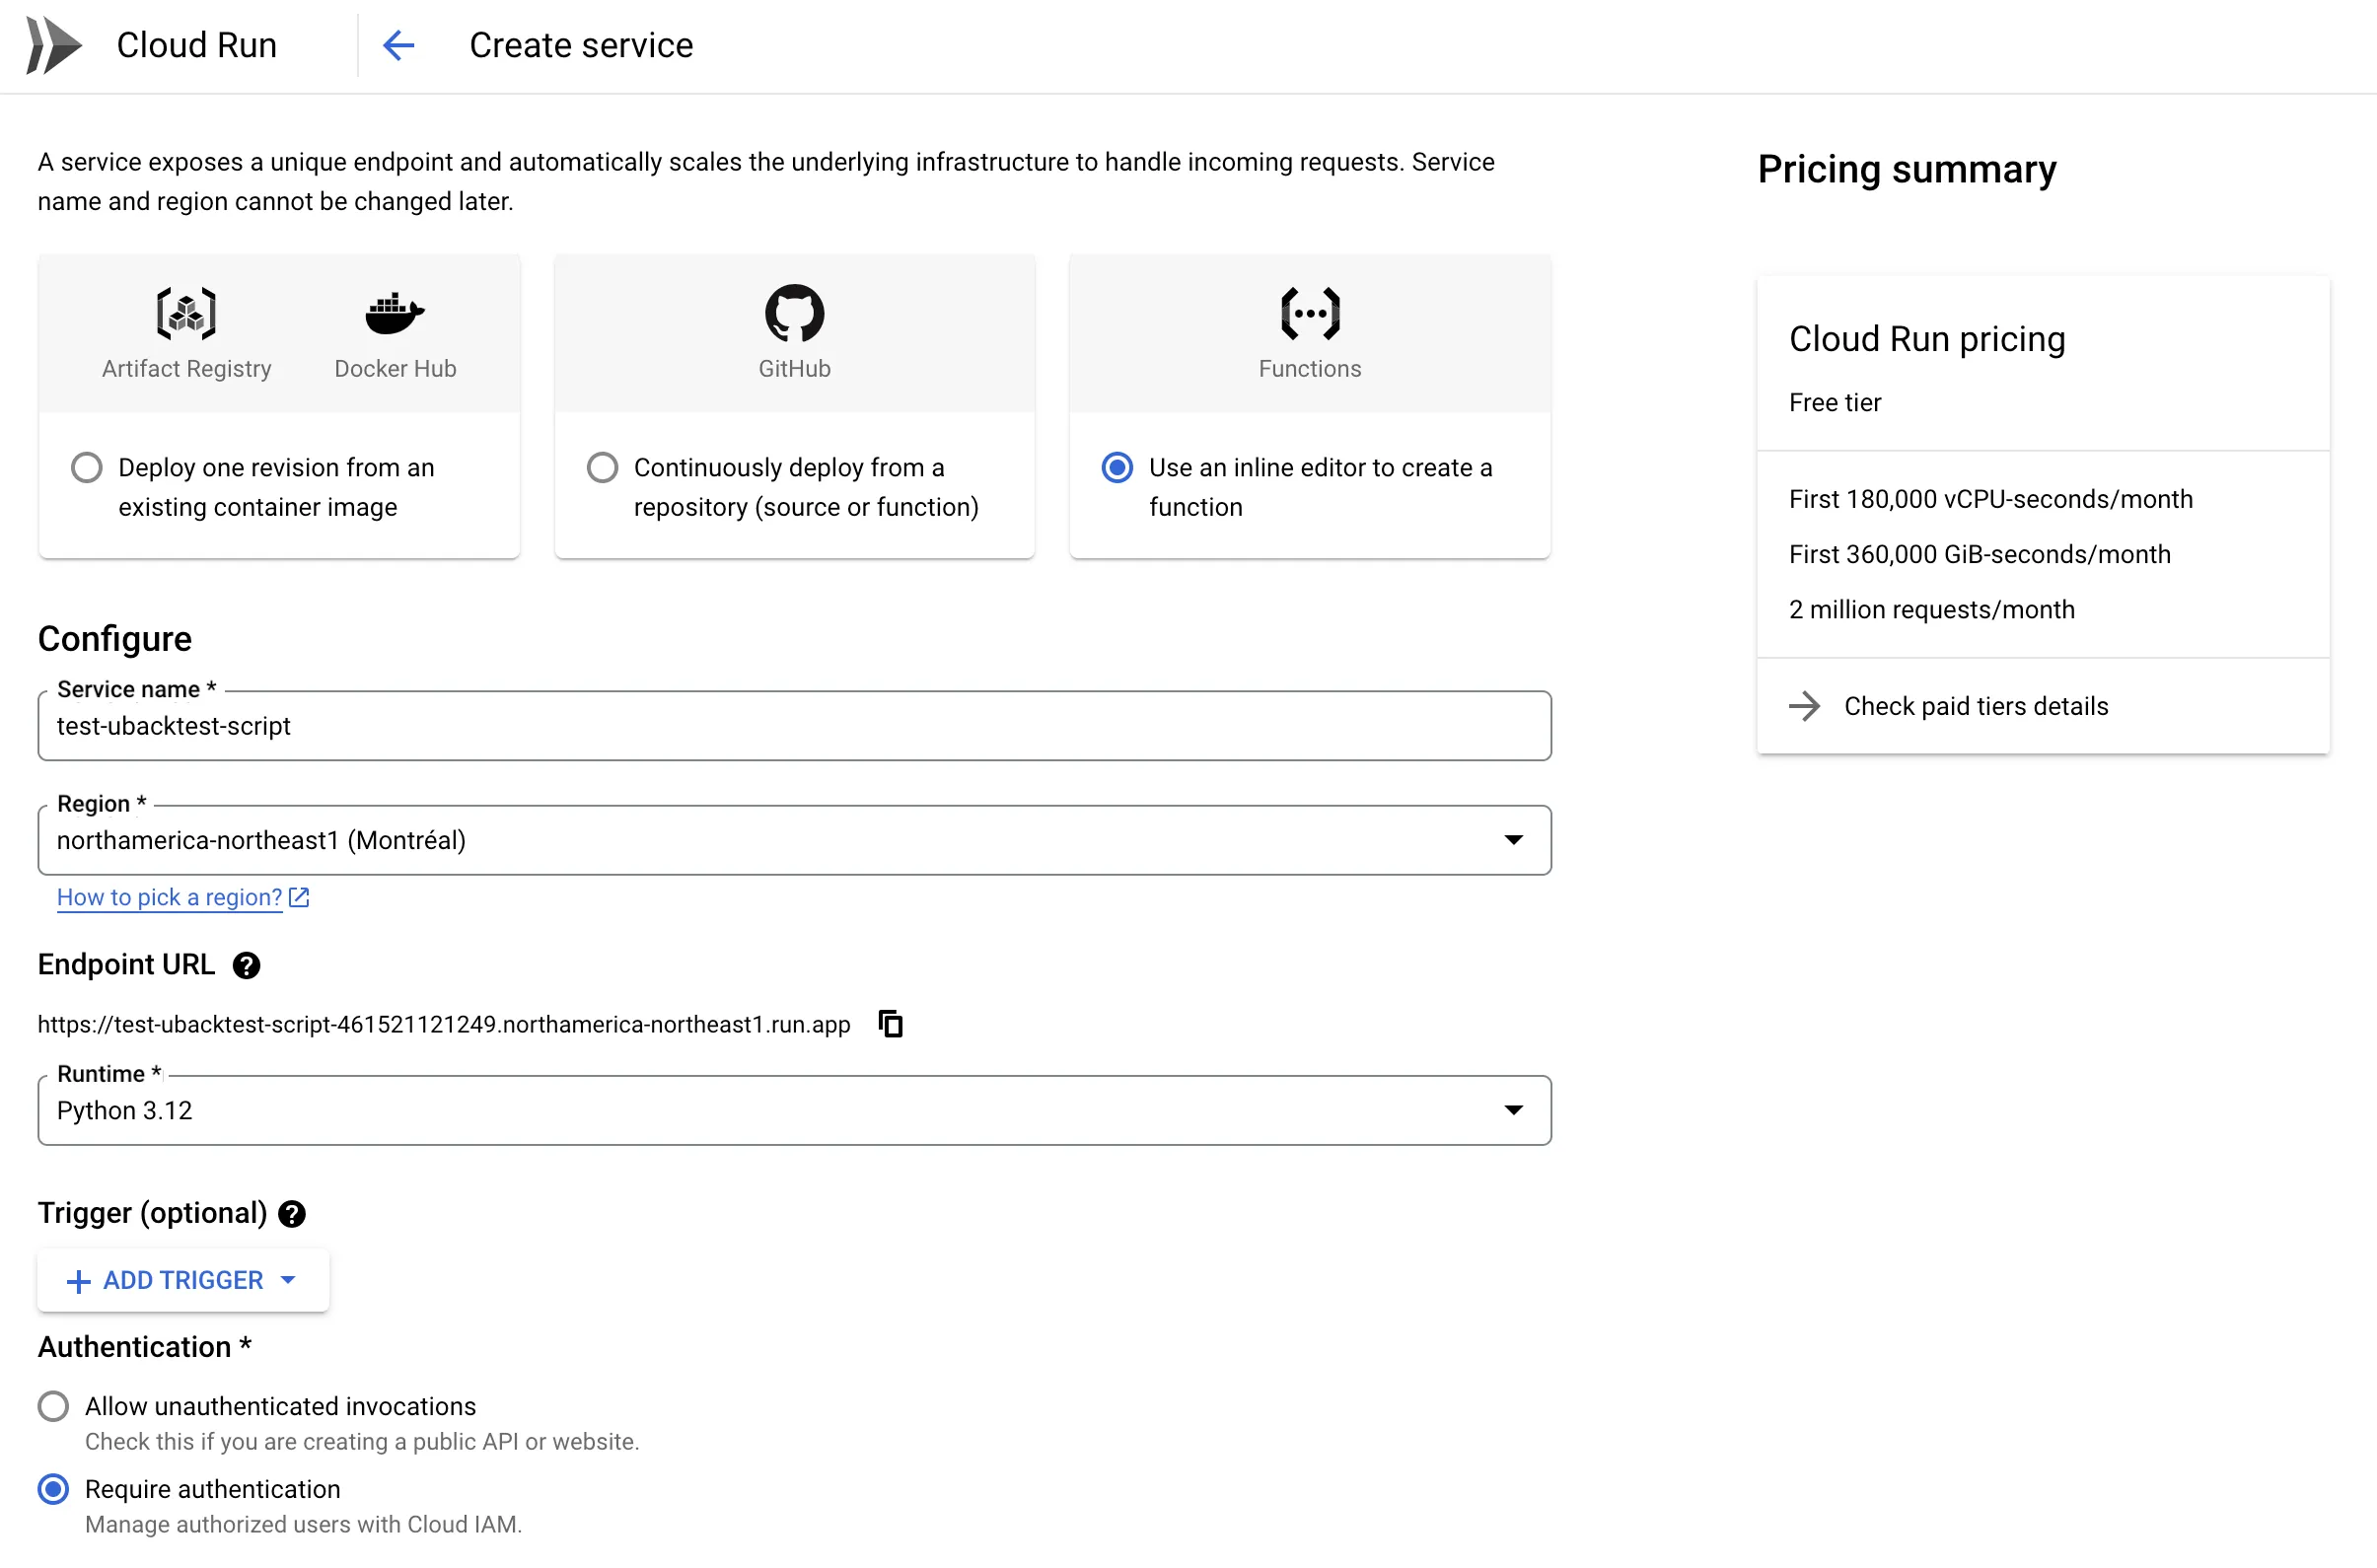Open the Runtime dropdown
The width and height of the screenshot is (2377, 1568).
[1514, 1109]
